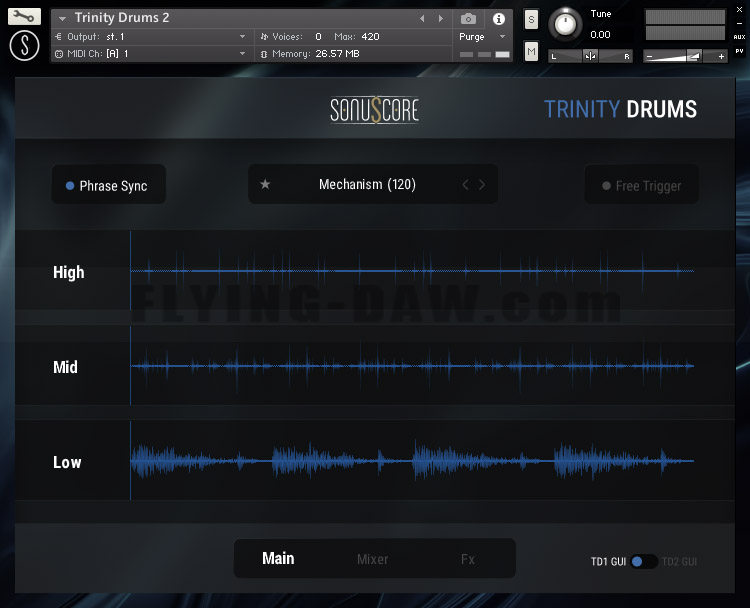Open the MIDI Ch dropdown
The width and height of the screenshot is (750, 608).
[x=243, y=54]
